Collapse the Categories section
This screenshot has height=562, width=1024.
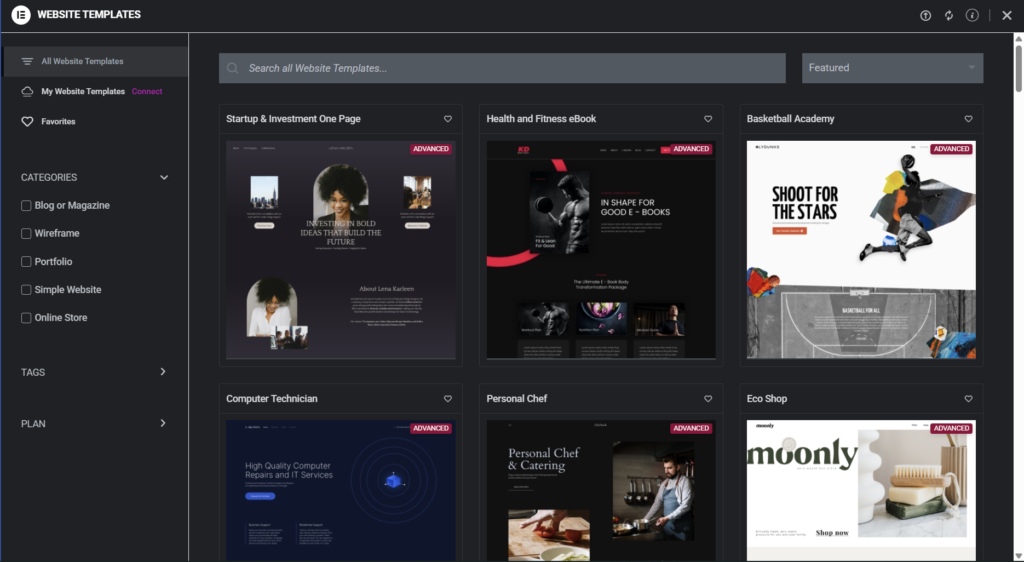164,178
